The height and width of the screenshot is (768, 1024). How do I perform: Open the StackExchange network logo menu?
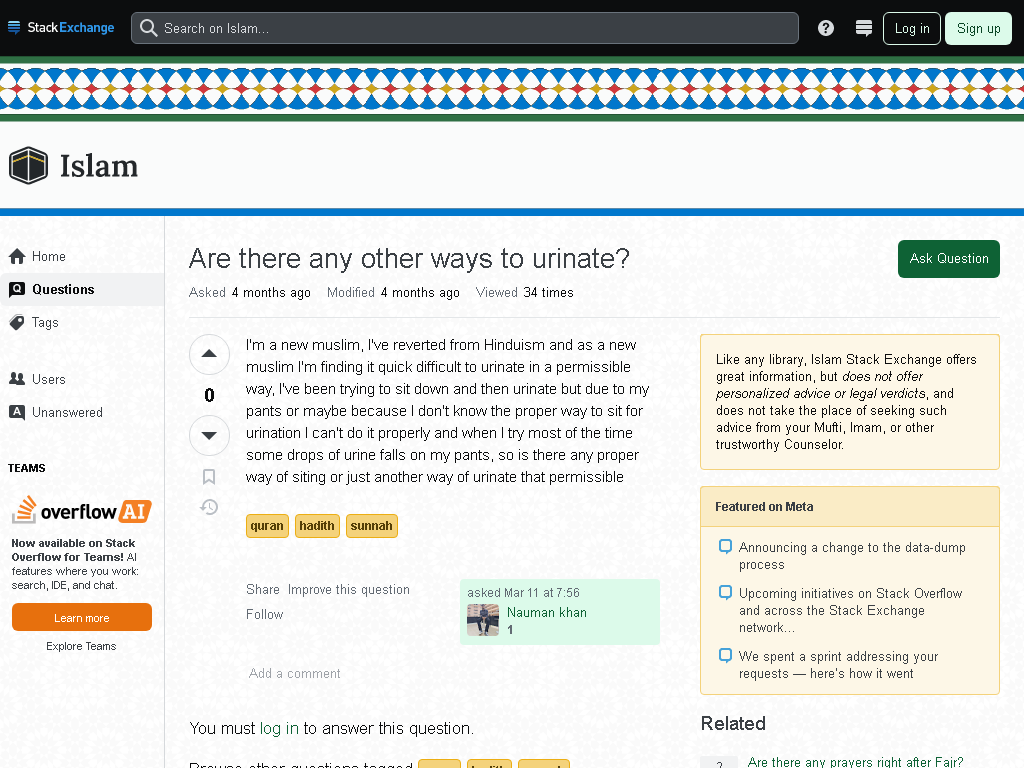point(61,27)
